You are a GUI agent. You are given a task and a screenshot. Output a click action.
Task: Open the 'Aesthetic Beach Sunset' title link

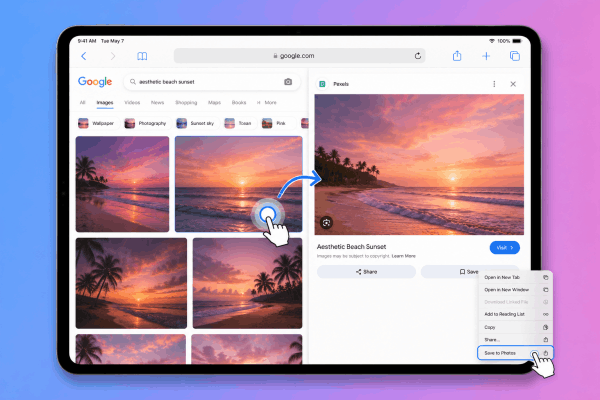(351, 247)
